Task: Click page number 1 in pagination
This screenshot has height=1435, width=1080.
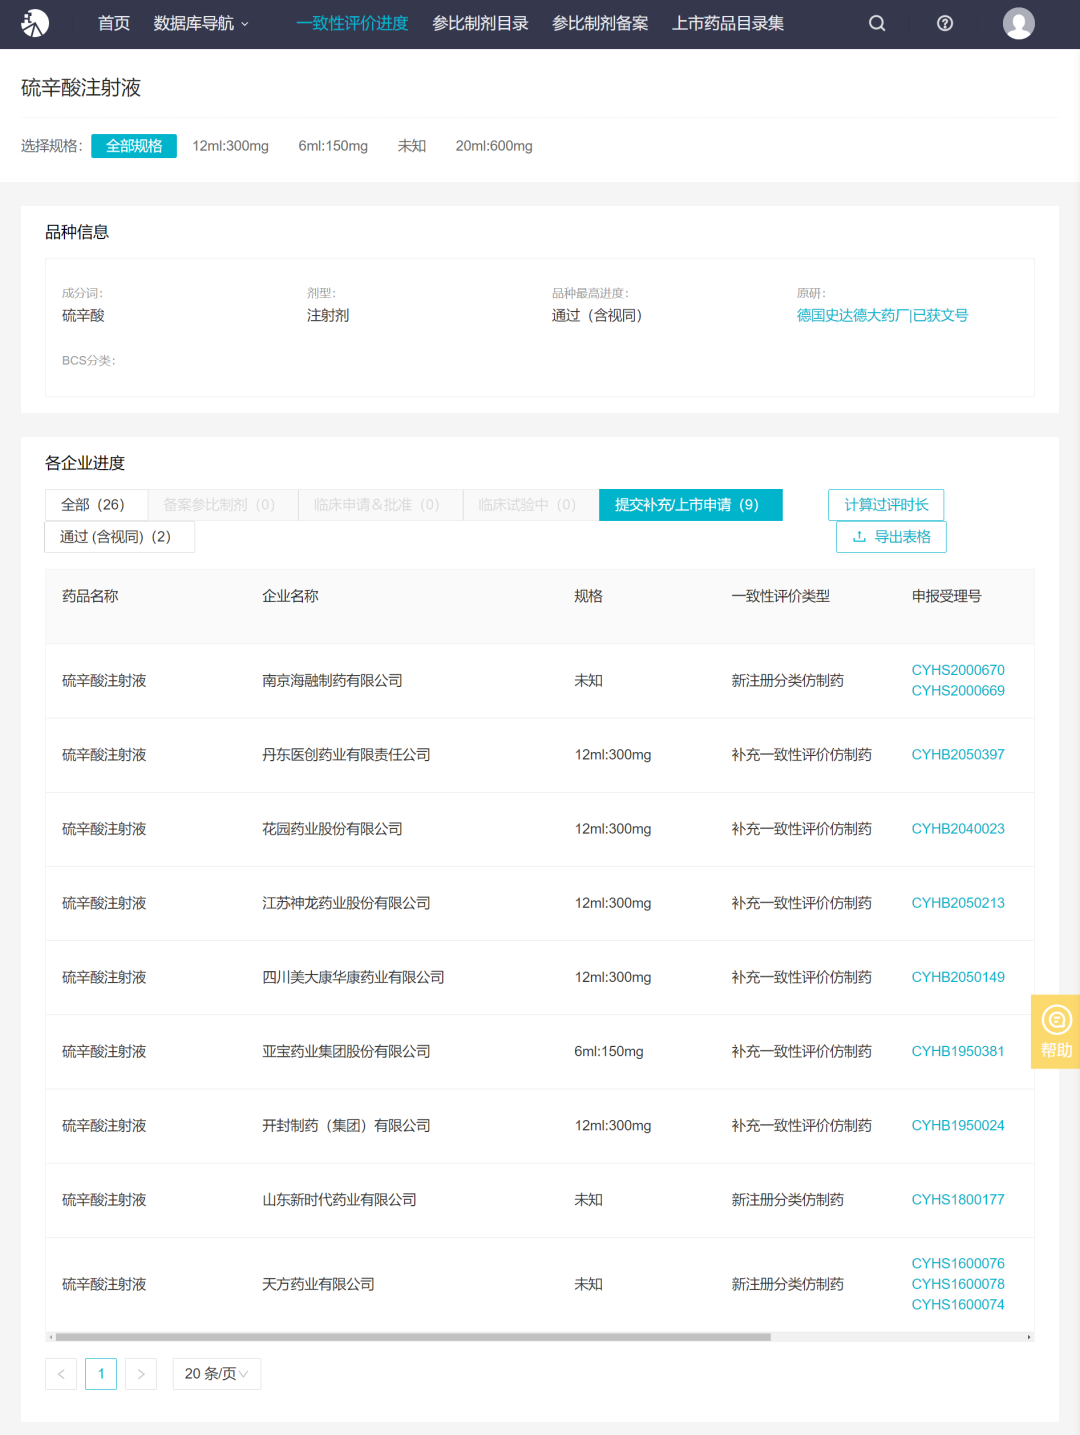Action: (x=101, y=1374)
